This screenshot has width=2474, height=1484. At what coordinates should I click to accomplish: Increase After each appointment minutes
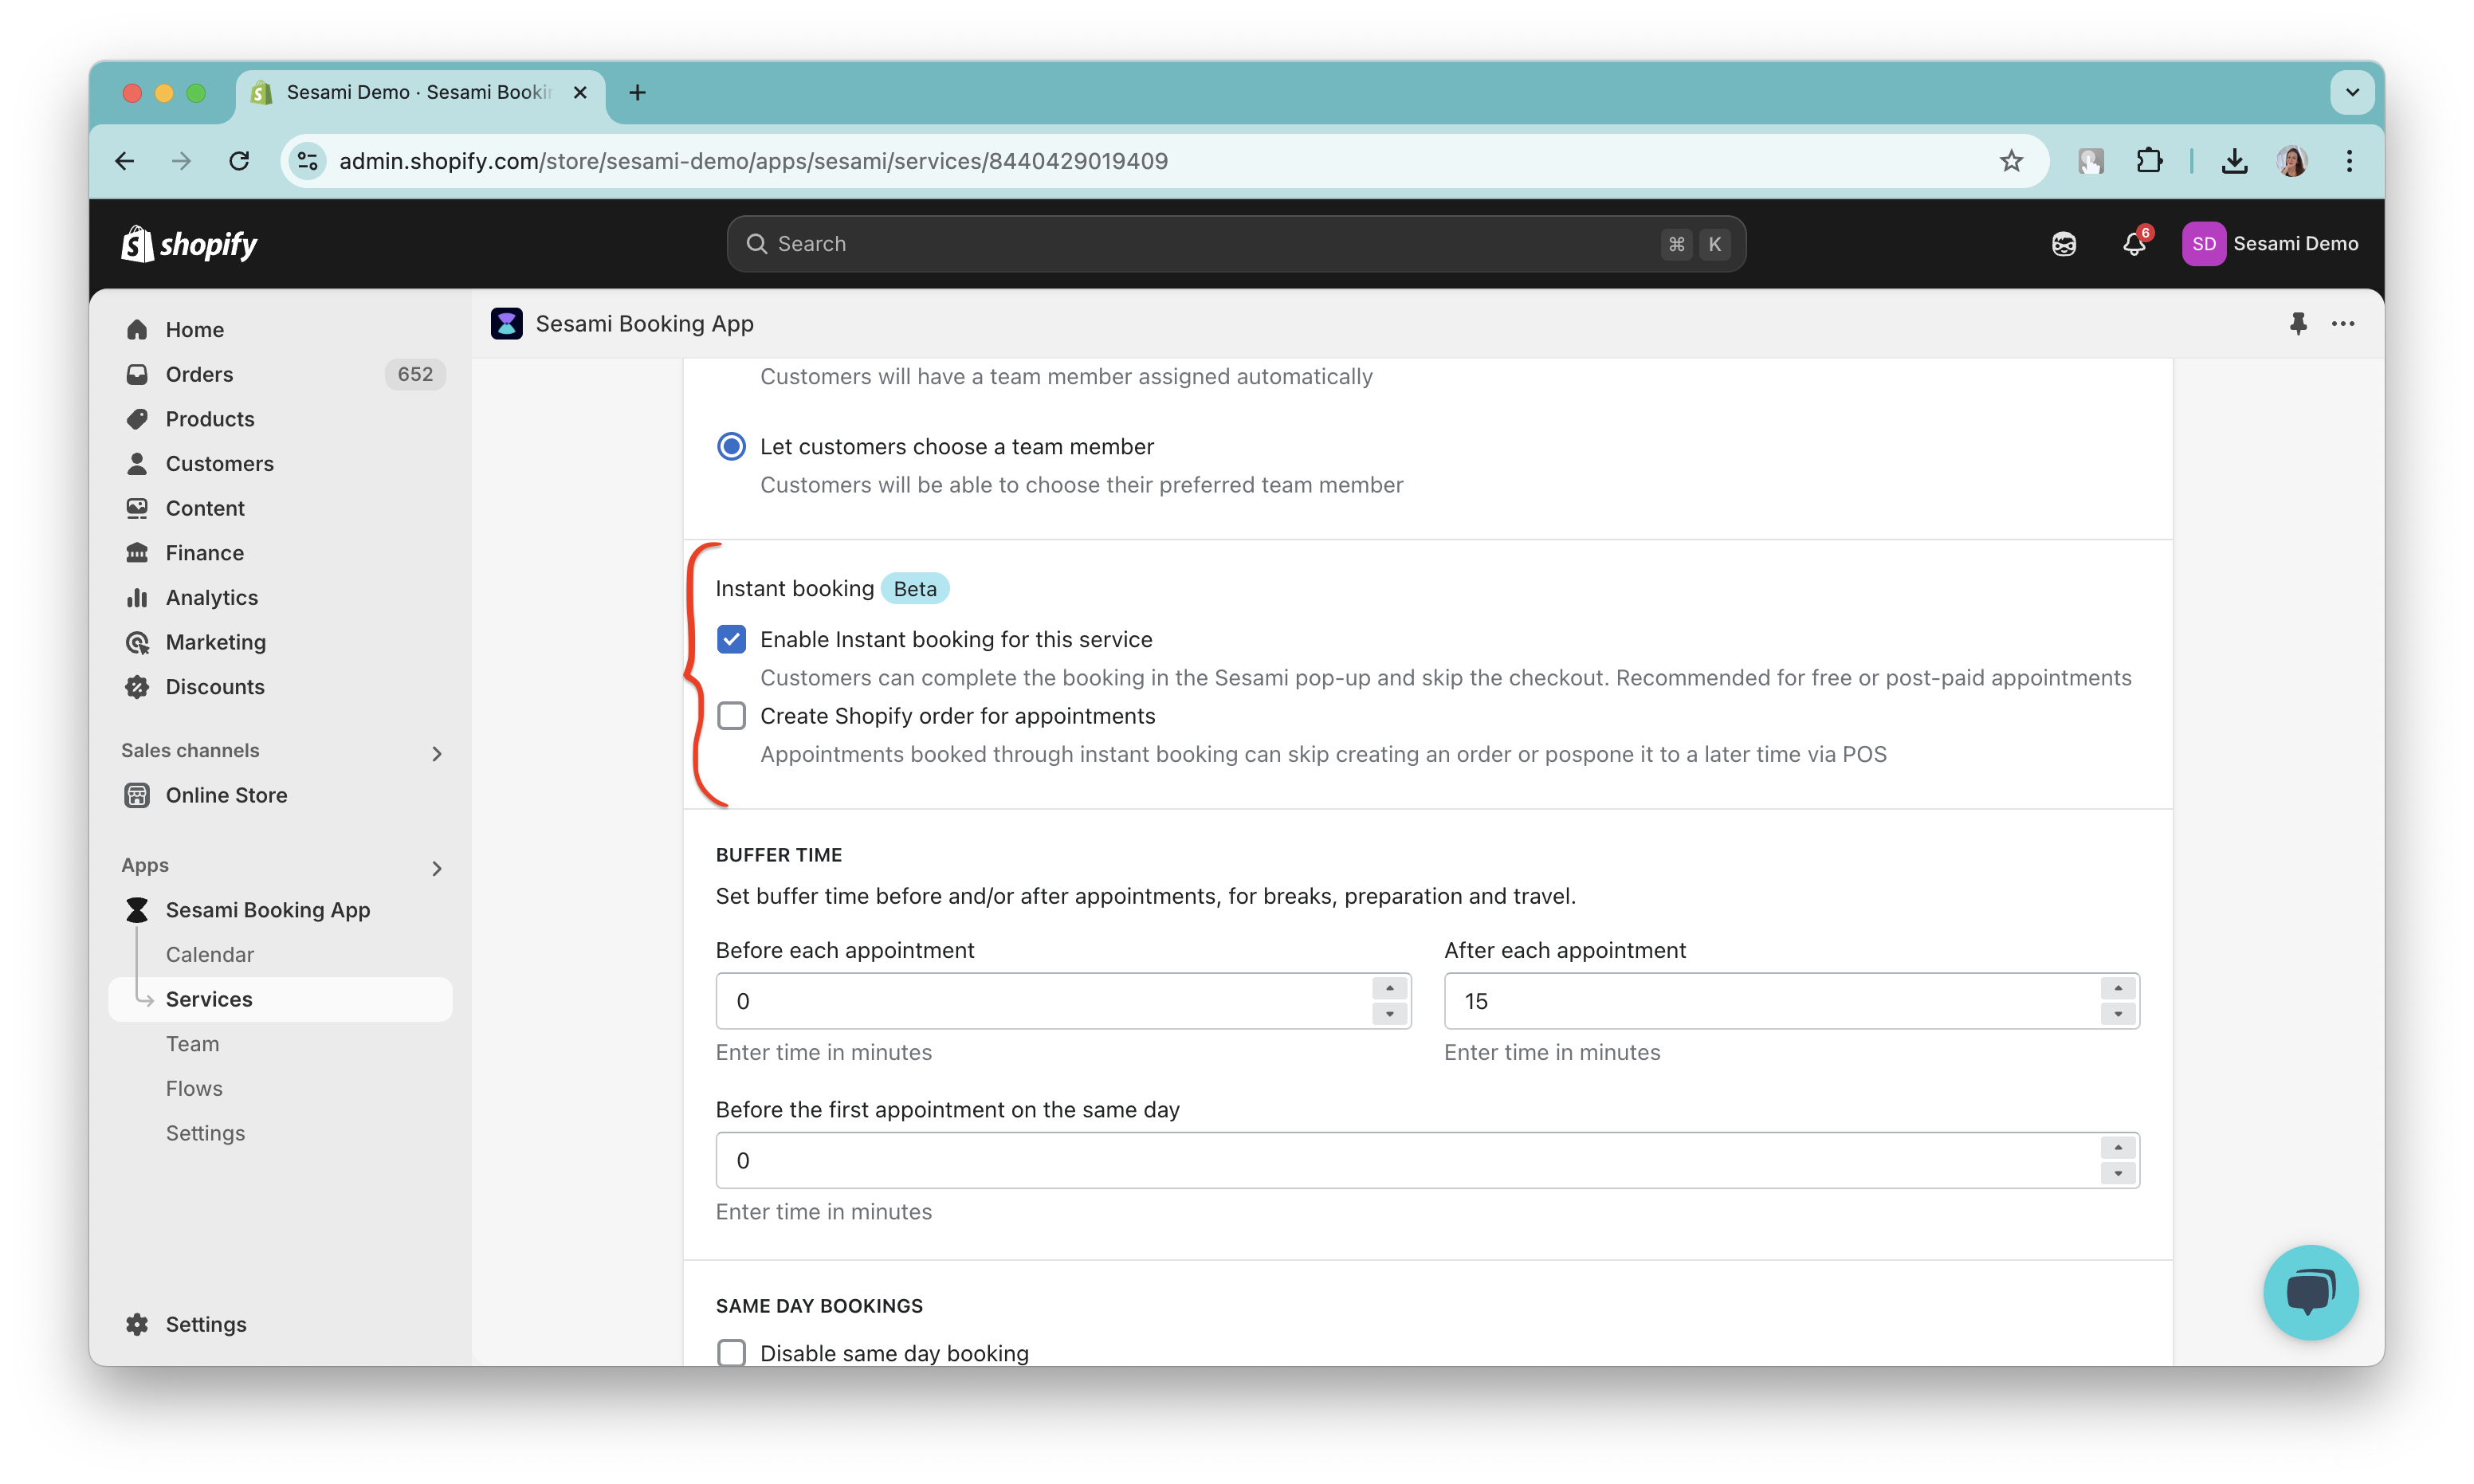pos(2117,988)
